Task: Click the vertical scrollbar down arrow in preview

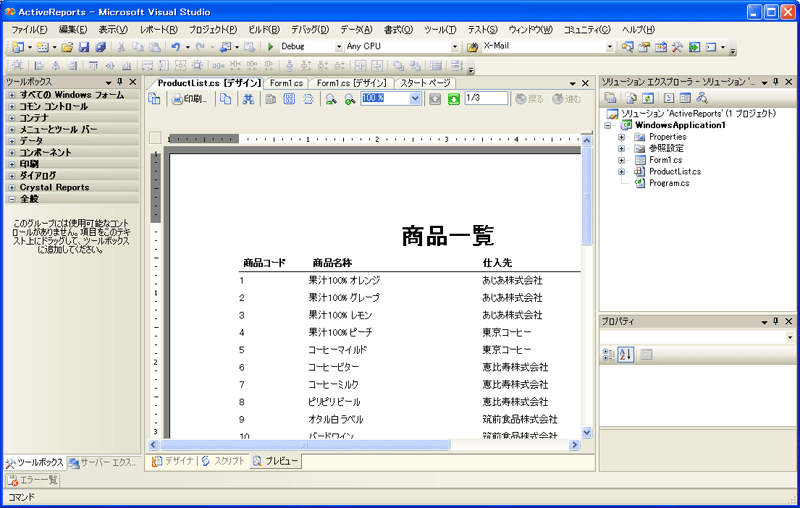Action: (x=587, y=433)
